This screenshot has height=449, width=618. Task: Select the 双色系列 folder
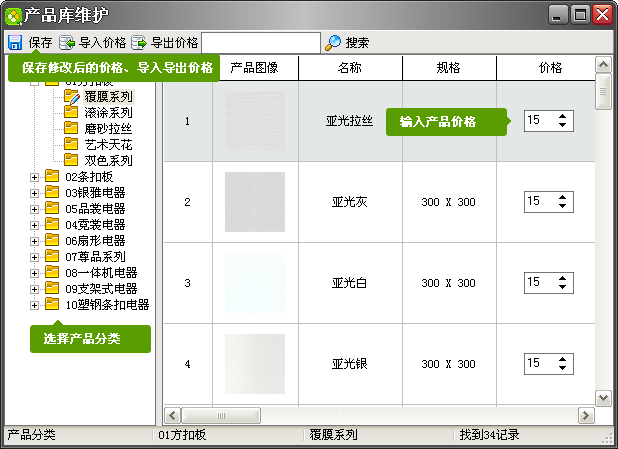[108, 160]
